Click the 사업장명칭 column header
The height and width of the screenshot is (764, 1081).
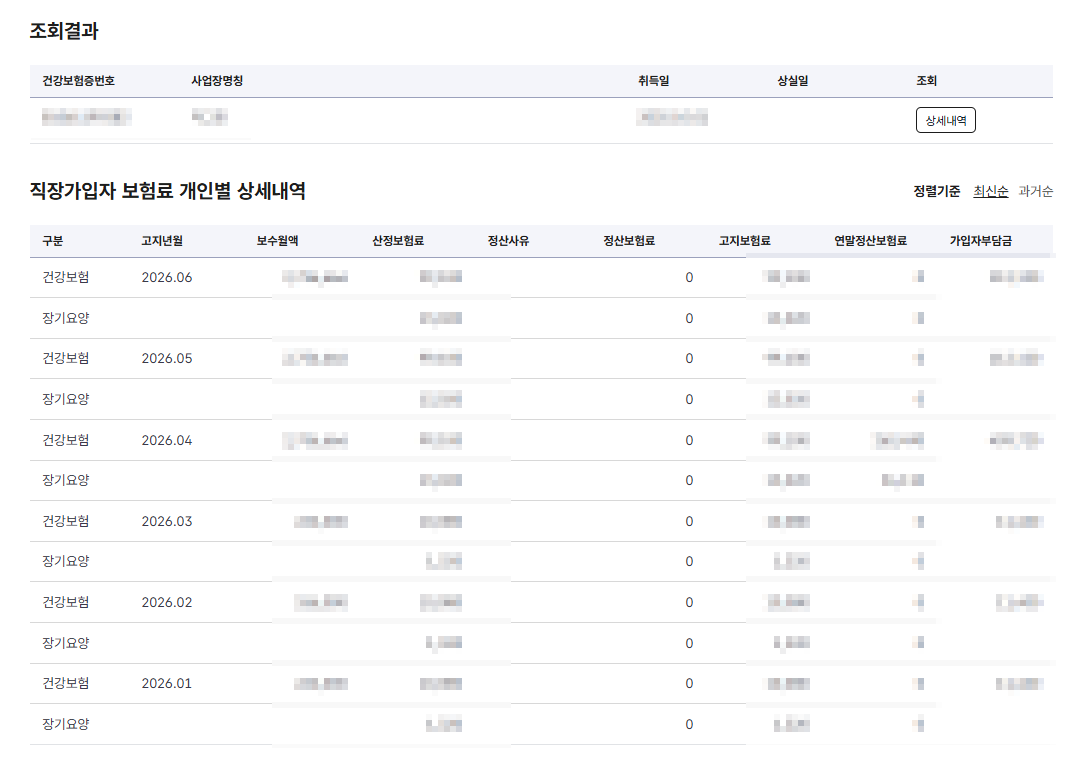pyautogui.click(x=217, y=81)
